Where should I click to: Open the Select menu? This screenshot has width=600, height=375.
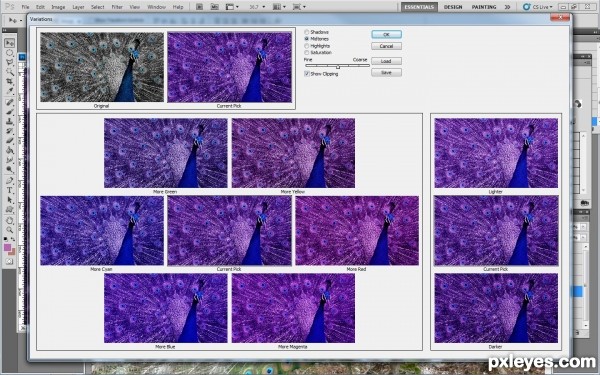(x=98, y=7)
